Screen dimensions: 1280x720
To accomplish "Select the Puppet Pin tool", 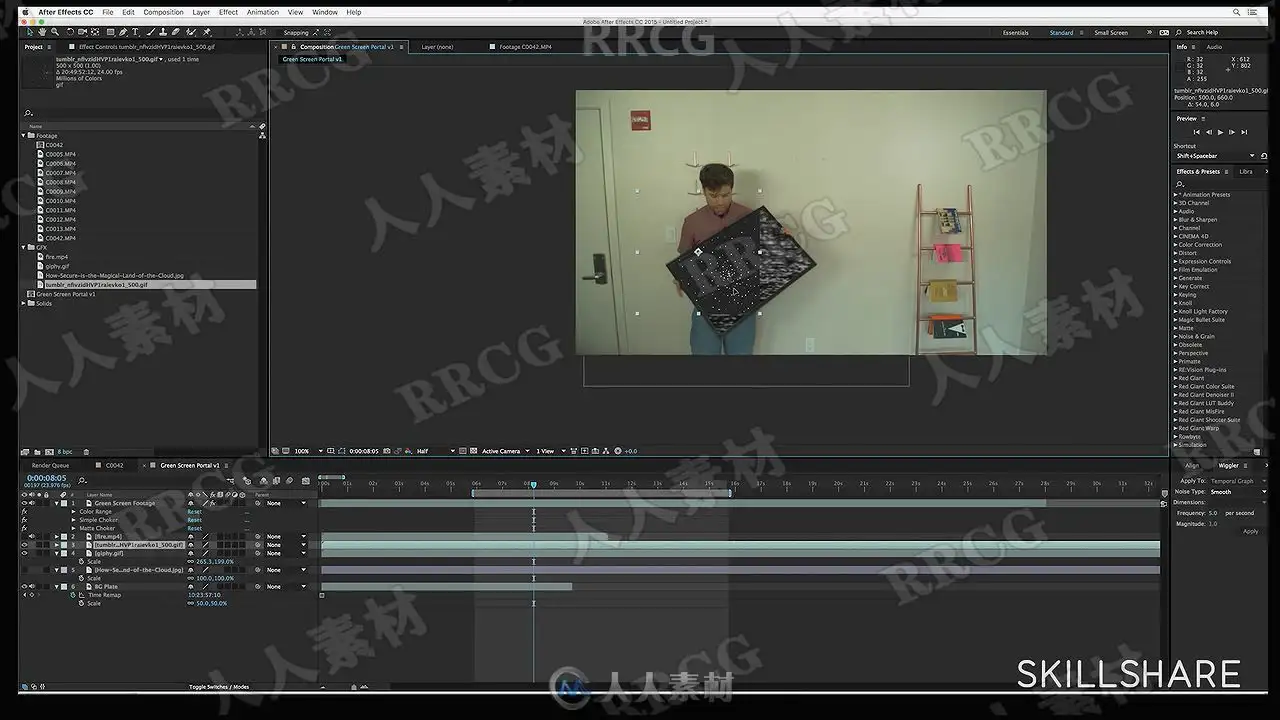I will 207,32.
